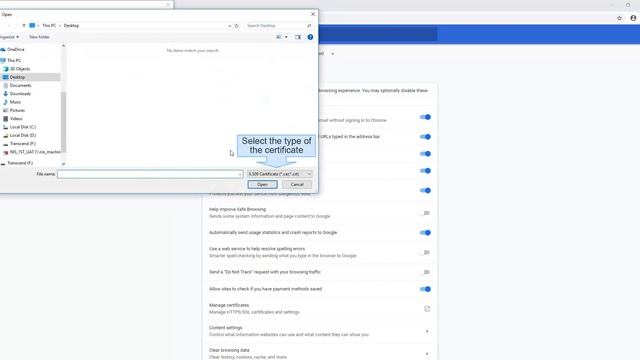Click the blue Help question mark icon
The image size is (640, 360).
(x=310, y=37)
